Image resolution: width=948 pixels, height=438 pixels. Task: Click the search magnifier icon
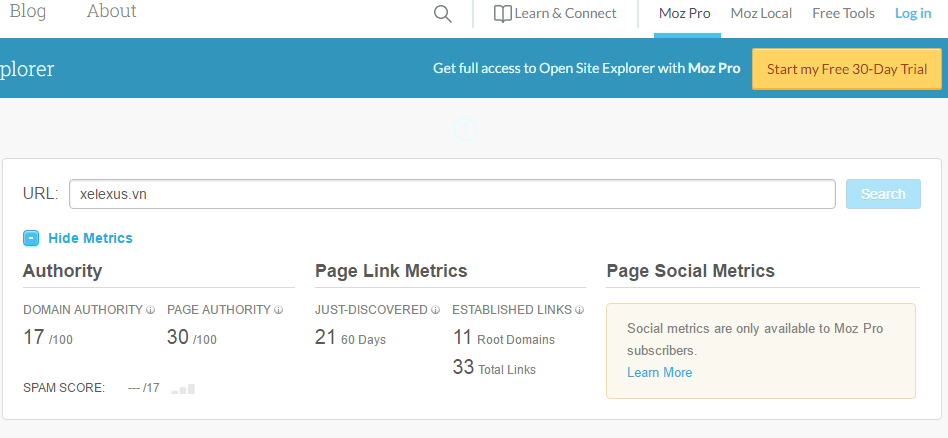coord(443,14)
